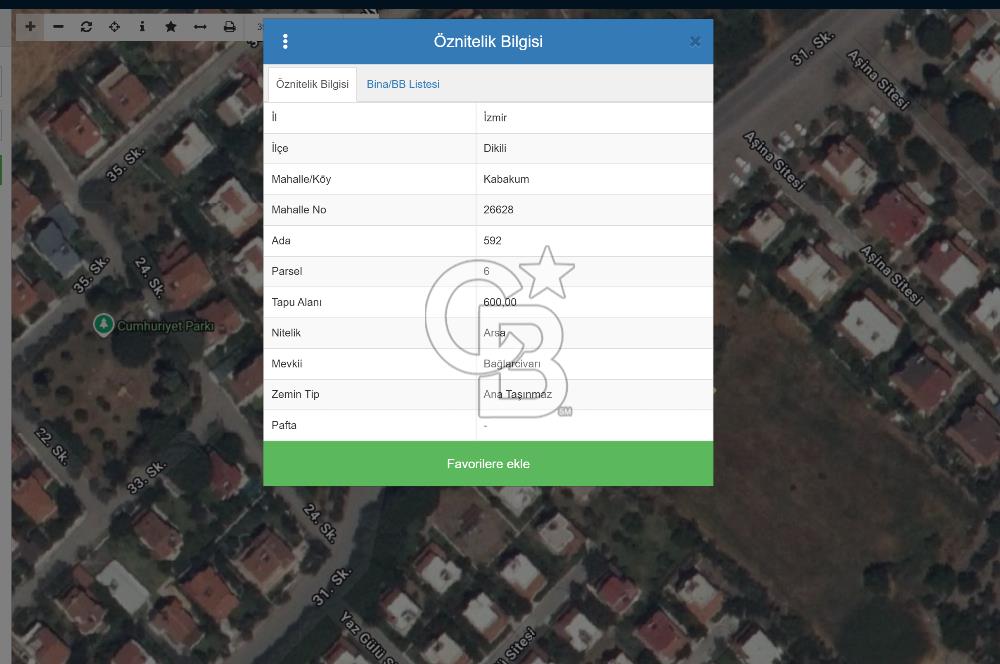
Task: Click the Ada value 592
Action: pos(492,240)
